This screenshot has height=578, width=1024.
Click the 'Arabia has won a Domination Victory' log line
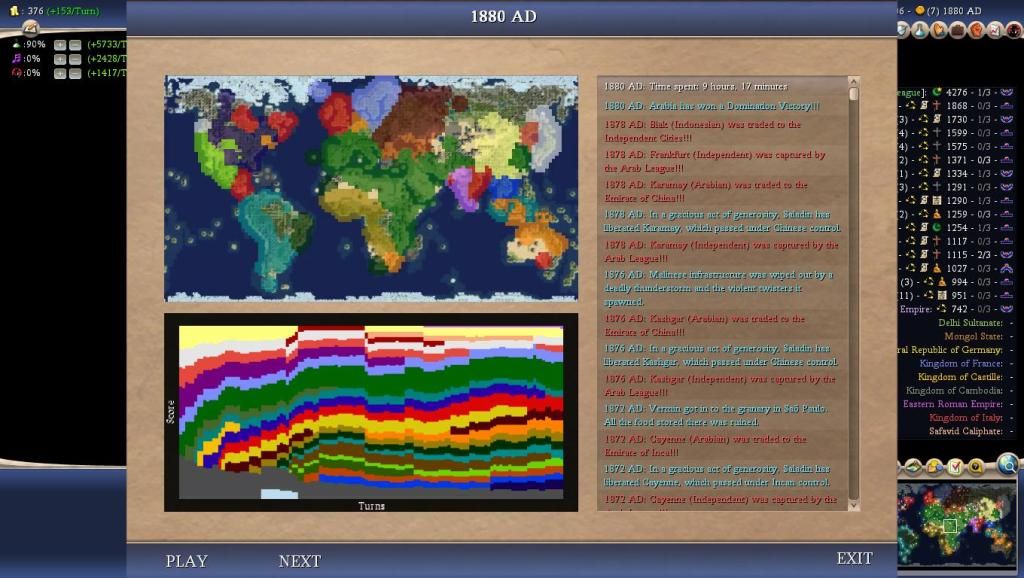tap(711, 106)
